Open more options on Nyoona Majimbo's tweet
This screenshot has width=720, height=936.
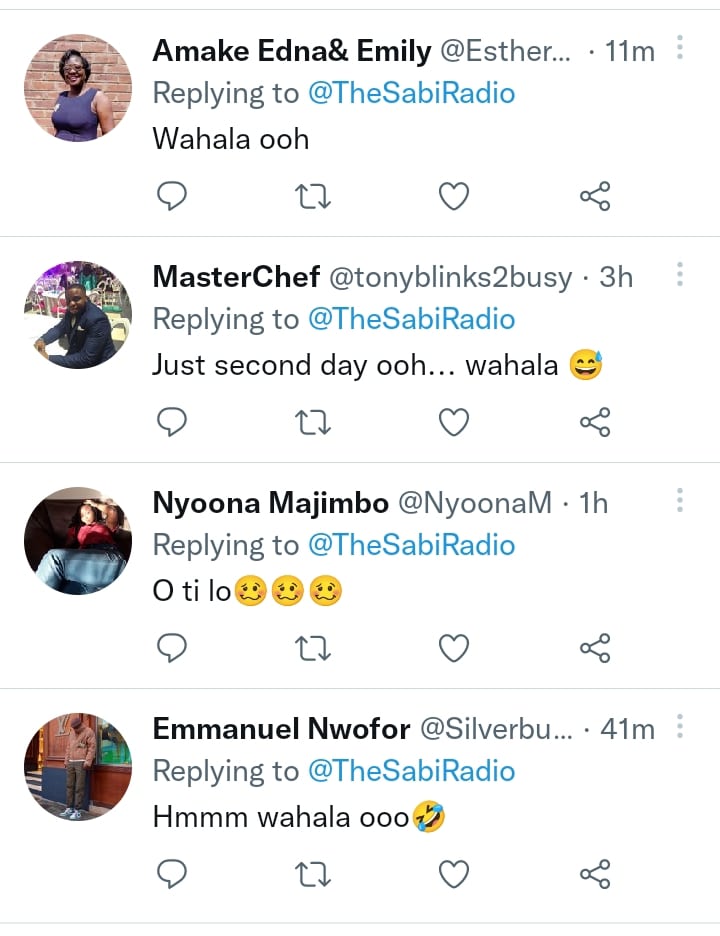(x=680, y=500)
